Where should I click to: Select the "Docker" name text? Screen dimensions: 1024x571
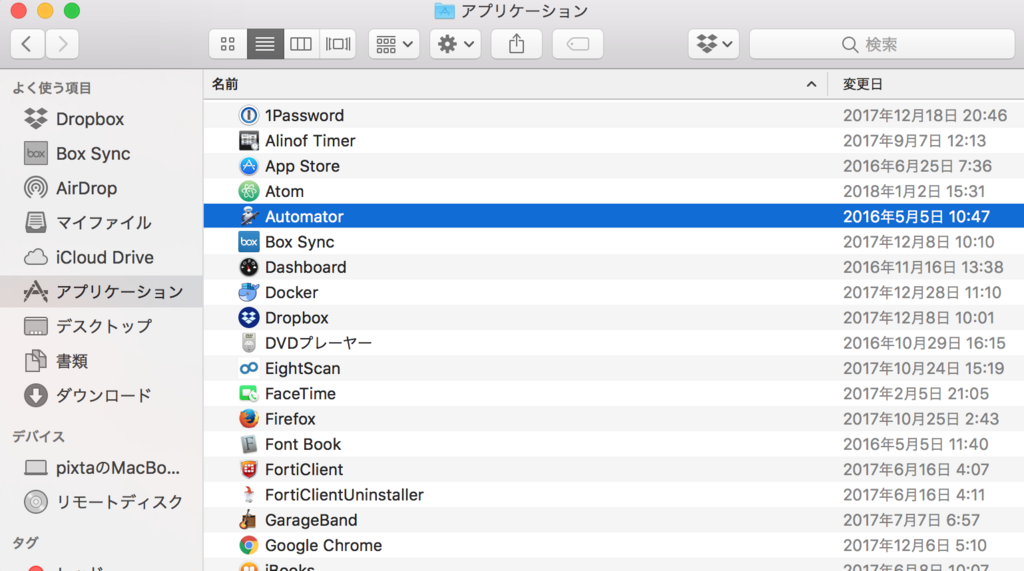click(291, 292)
